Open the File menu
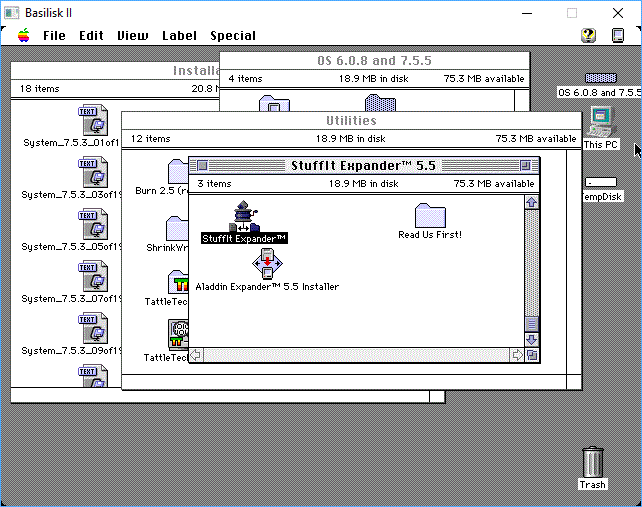 (54, 36)
